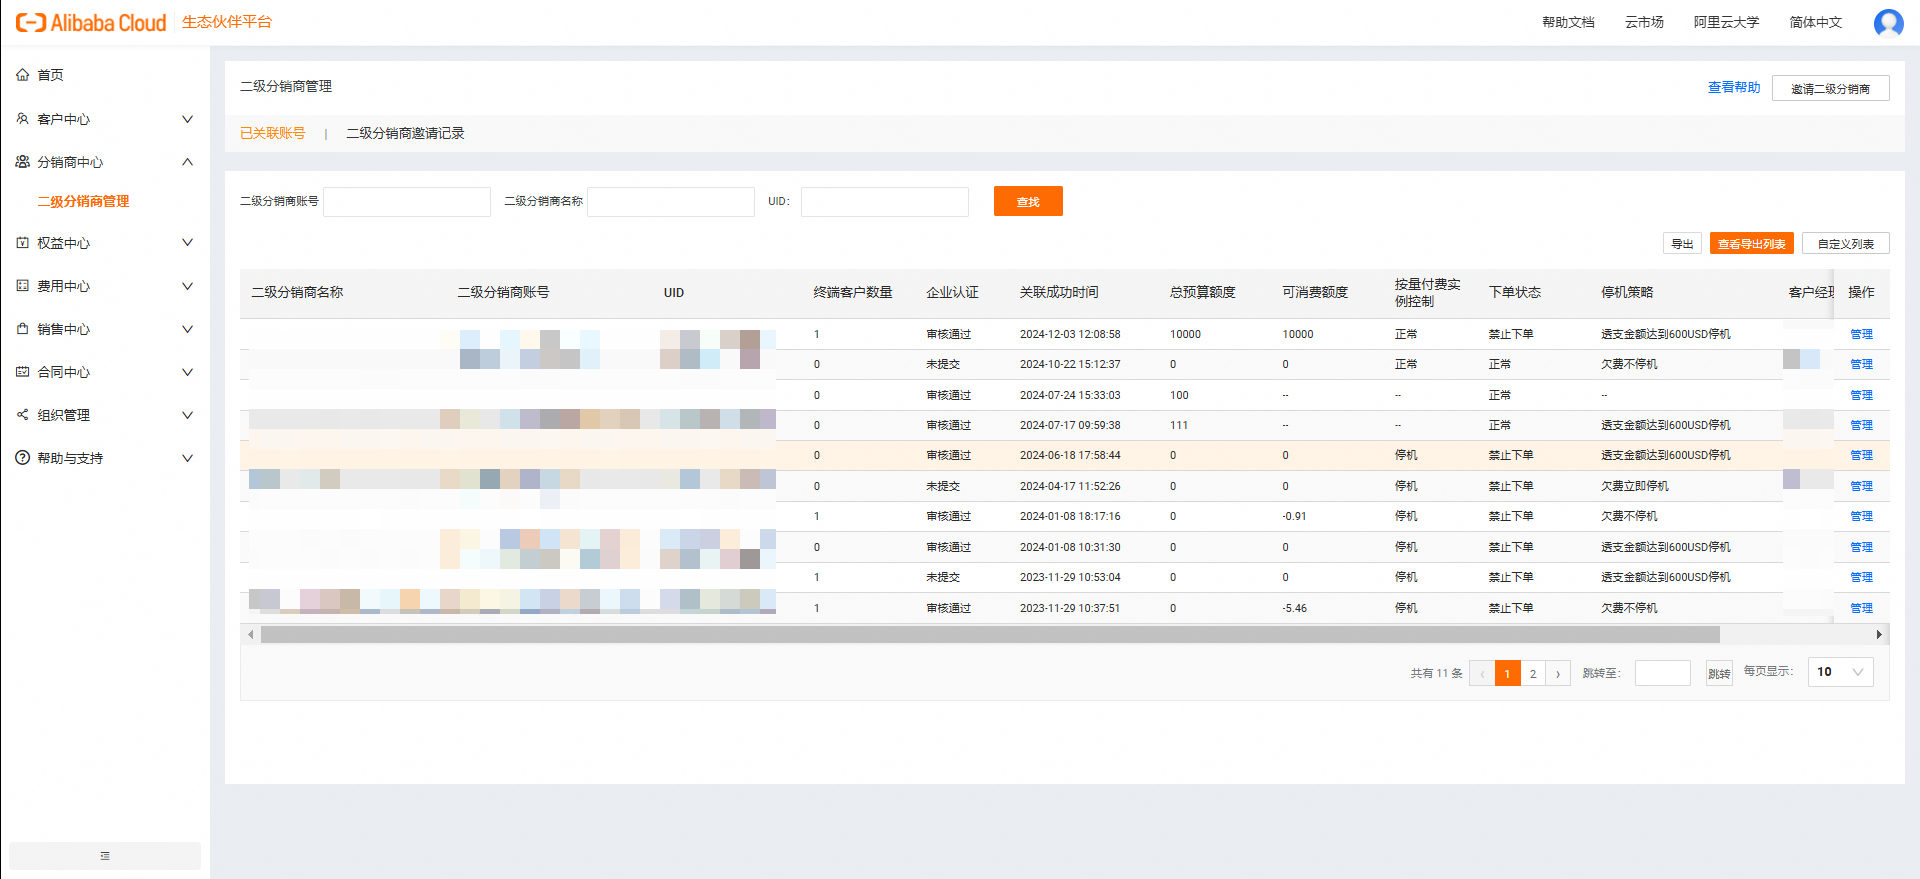Viewport: 1920px width, 879px height.
Task: Open 阿里云大学 in the top bar
Action: [x=1726, y=22]
